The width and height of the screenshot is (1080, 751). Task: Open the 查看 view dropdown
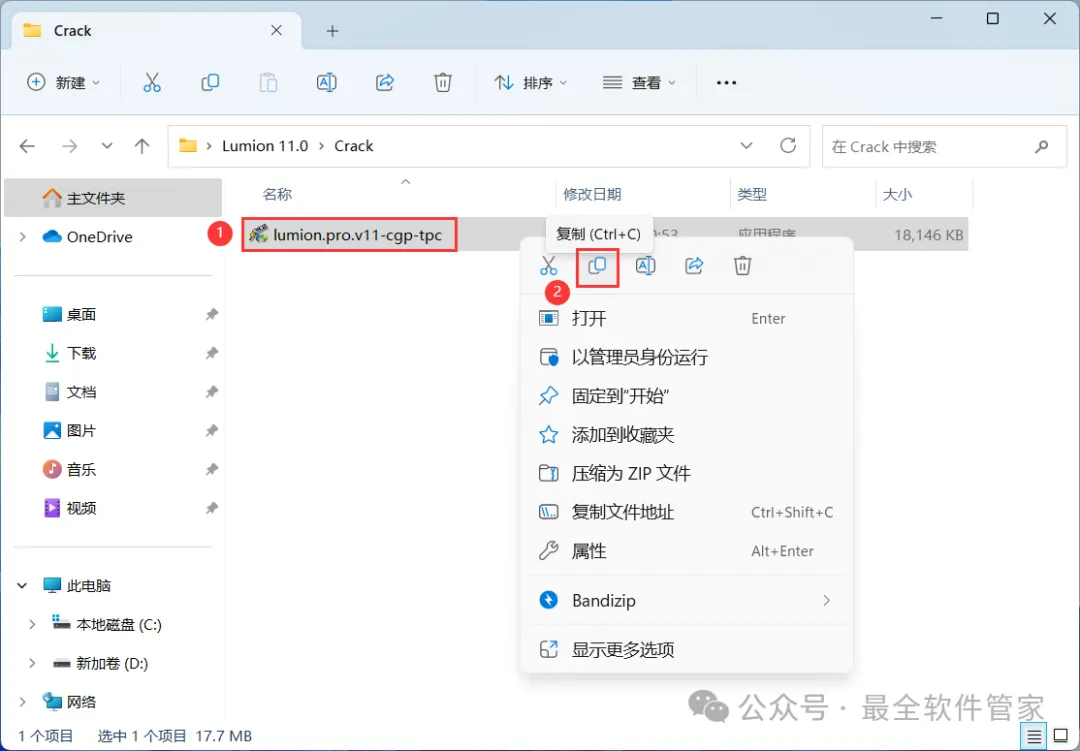(x=639, y=83)
